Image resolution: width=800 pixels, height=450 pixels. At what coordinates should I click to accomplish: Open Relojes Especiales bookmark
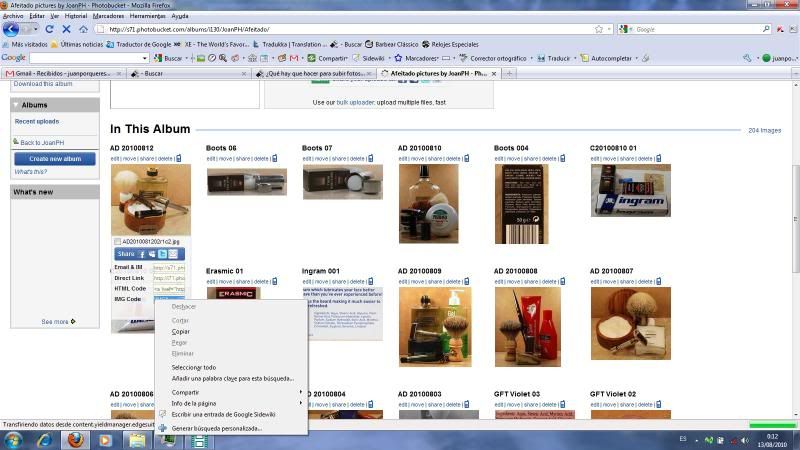tap(450, 44)
